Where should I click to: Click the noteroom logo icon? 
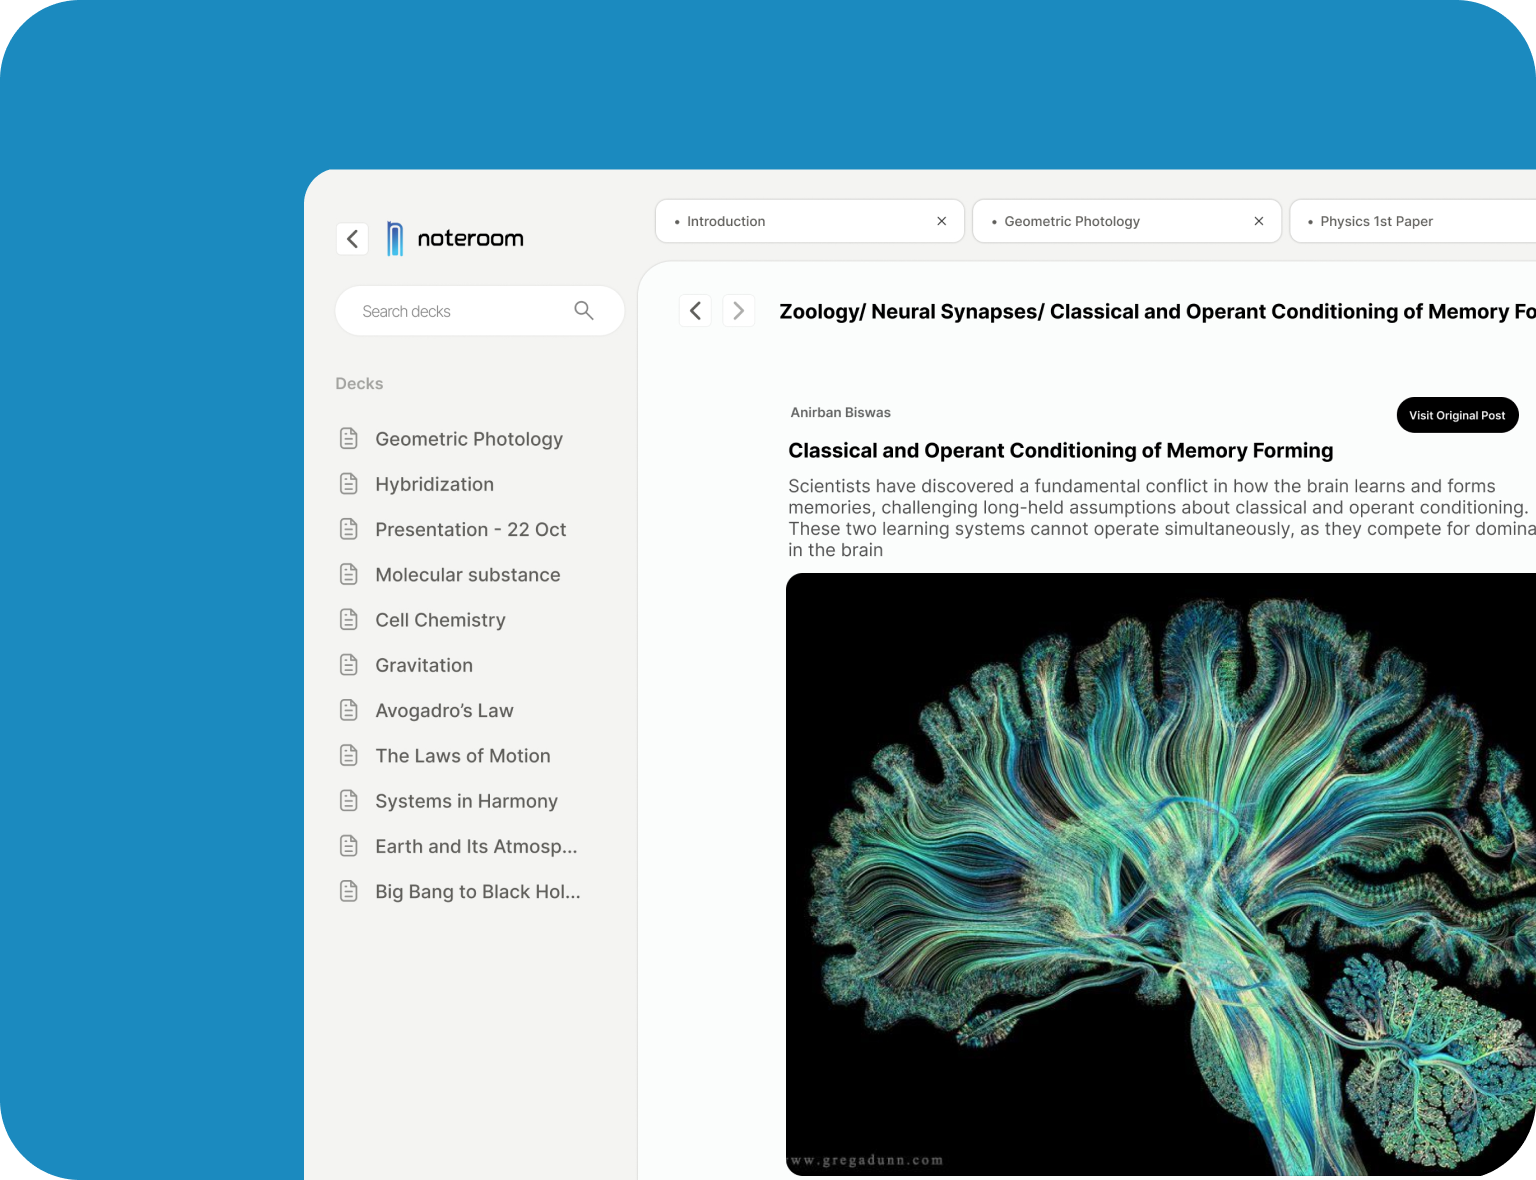point(395,239)
